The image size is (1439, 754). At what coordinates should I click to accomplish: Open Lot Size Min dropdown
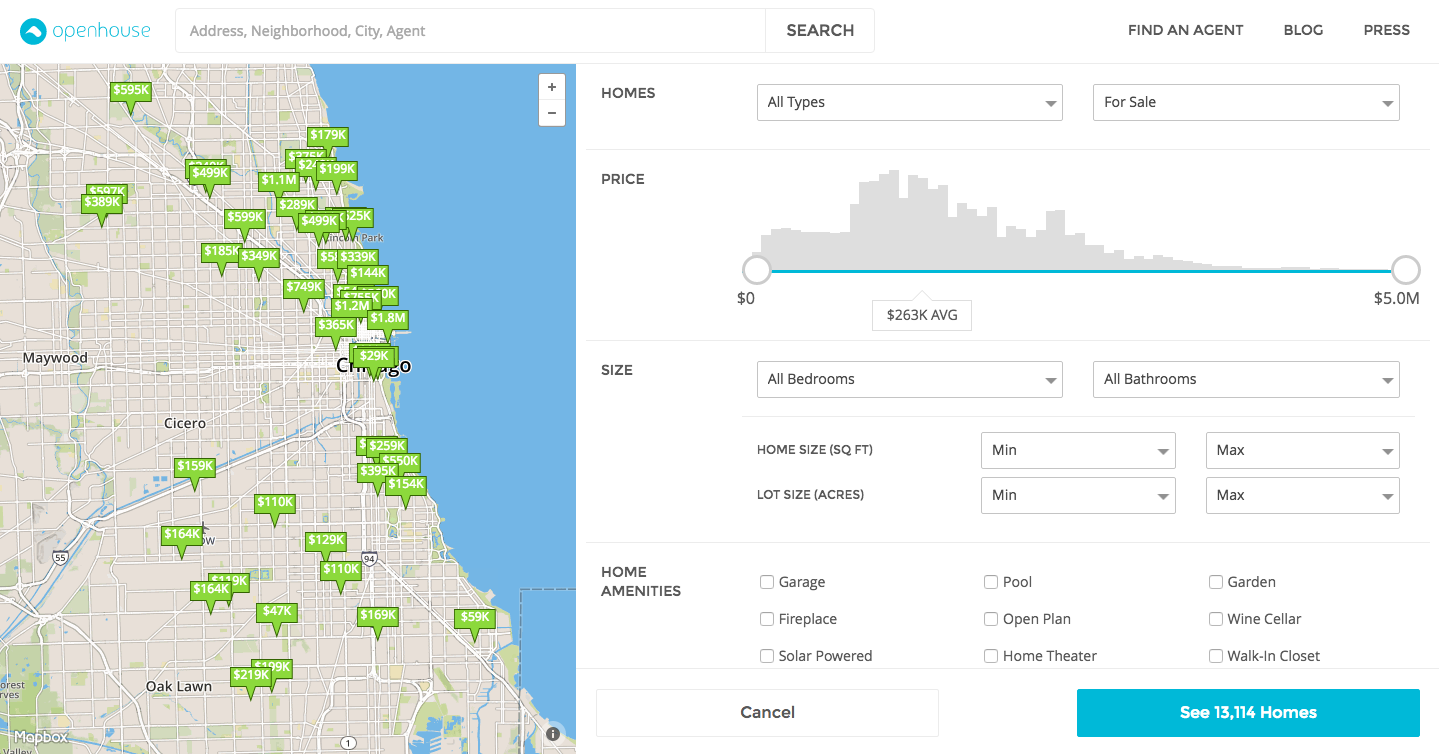(x=1078, y=495)
